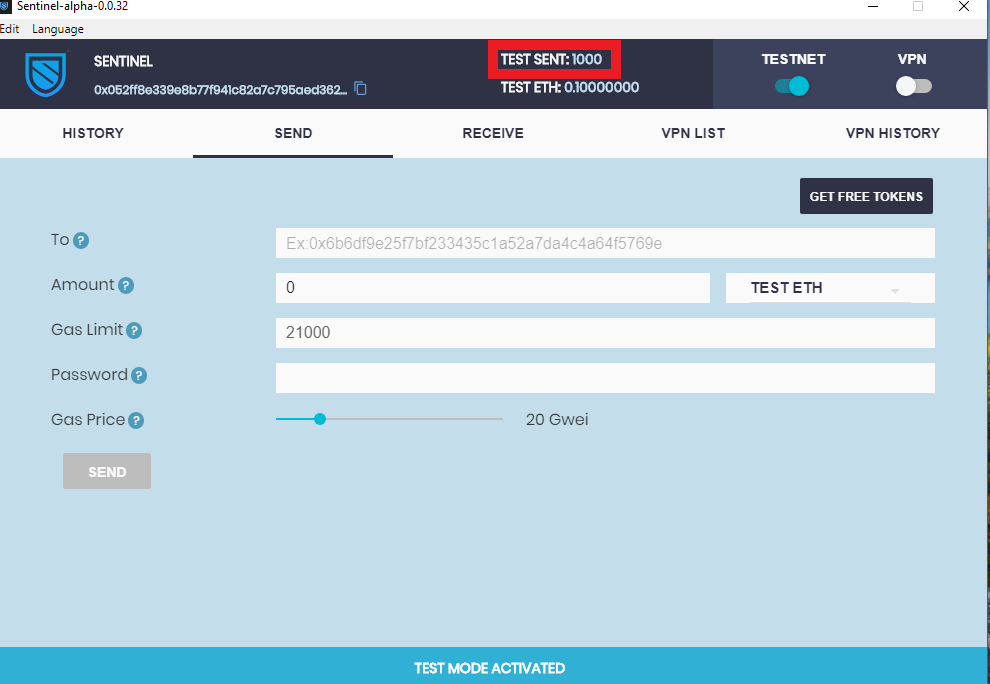Screen dimensions: 990x684
Task: Focus the Password input field
Action: [605, 378]
